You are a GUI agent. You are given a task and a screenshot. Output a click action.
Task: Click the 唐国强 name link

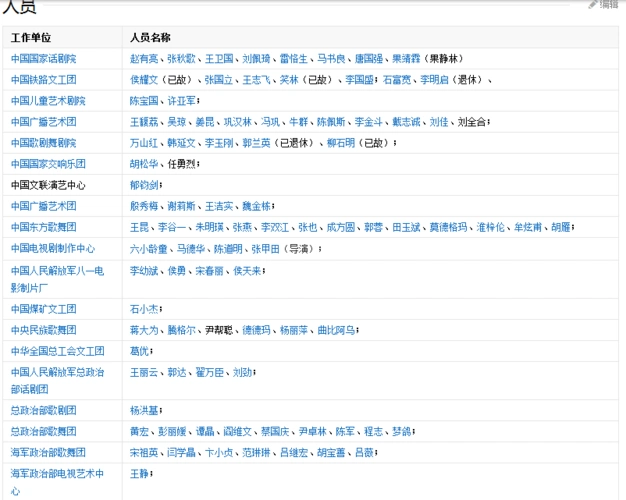pos(369,59)
